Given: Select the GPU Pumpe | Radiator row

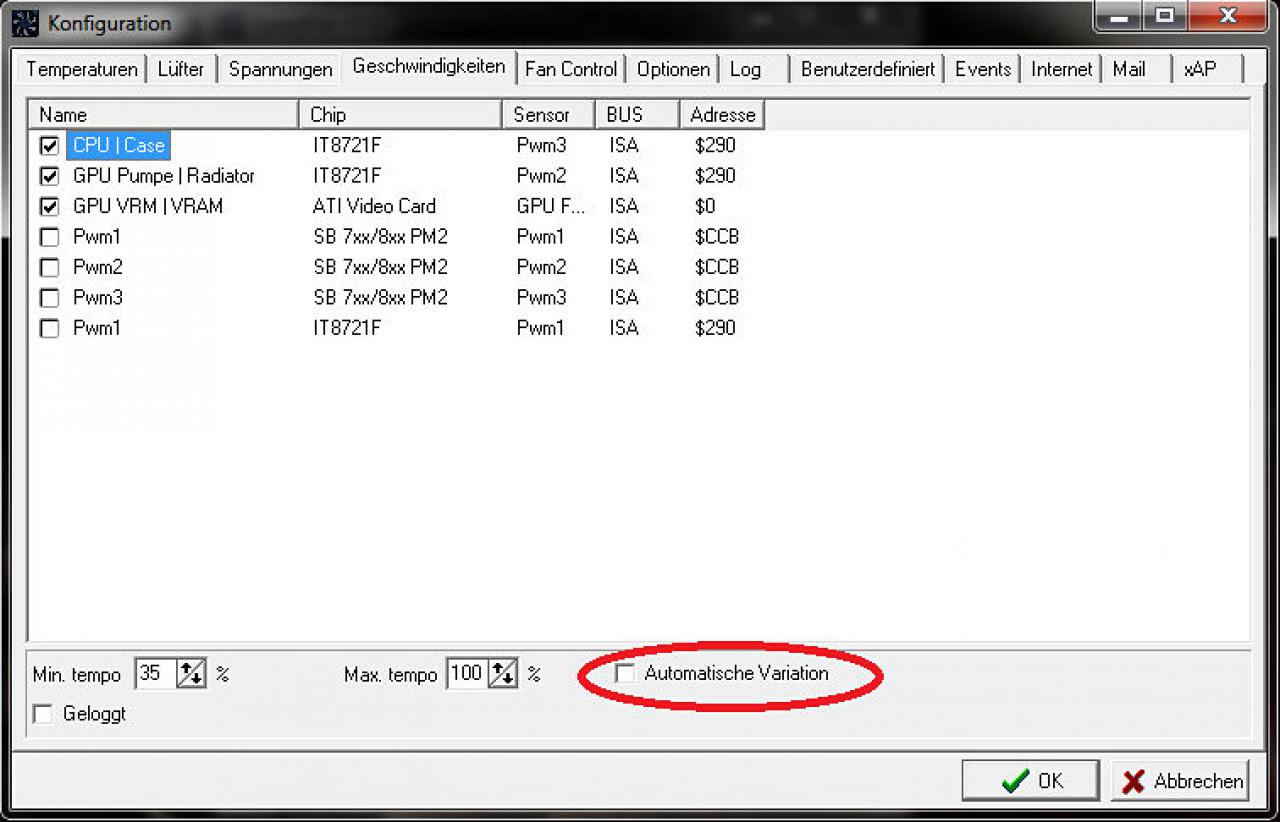Looking at the screenshot, I should coord(164,176).
